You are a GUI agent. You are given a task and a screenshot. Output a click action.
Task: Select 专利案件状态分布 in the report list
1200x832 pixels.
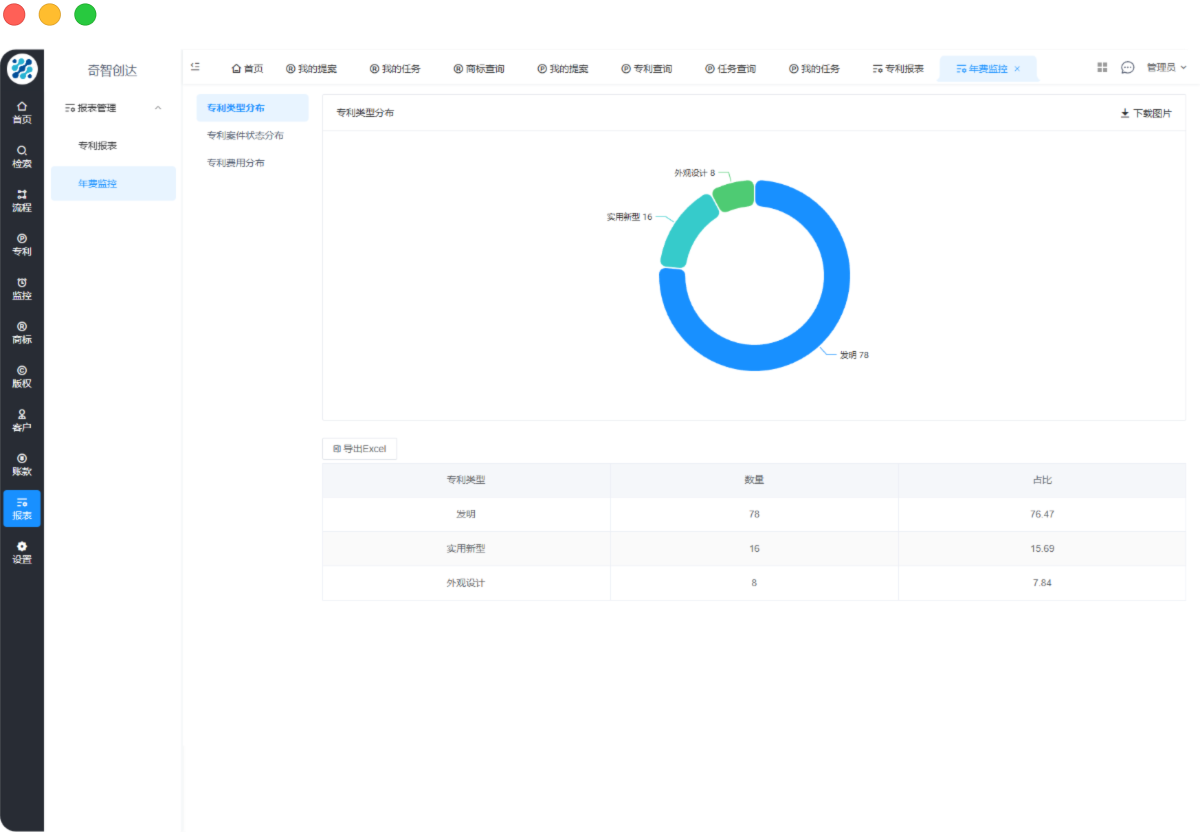tap(245, 135)
